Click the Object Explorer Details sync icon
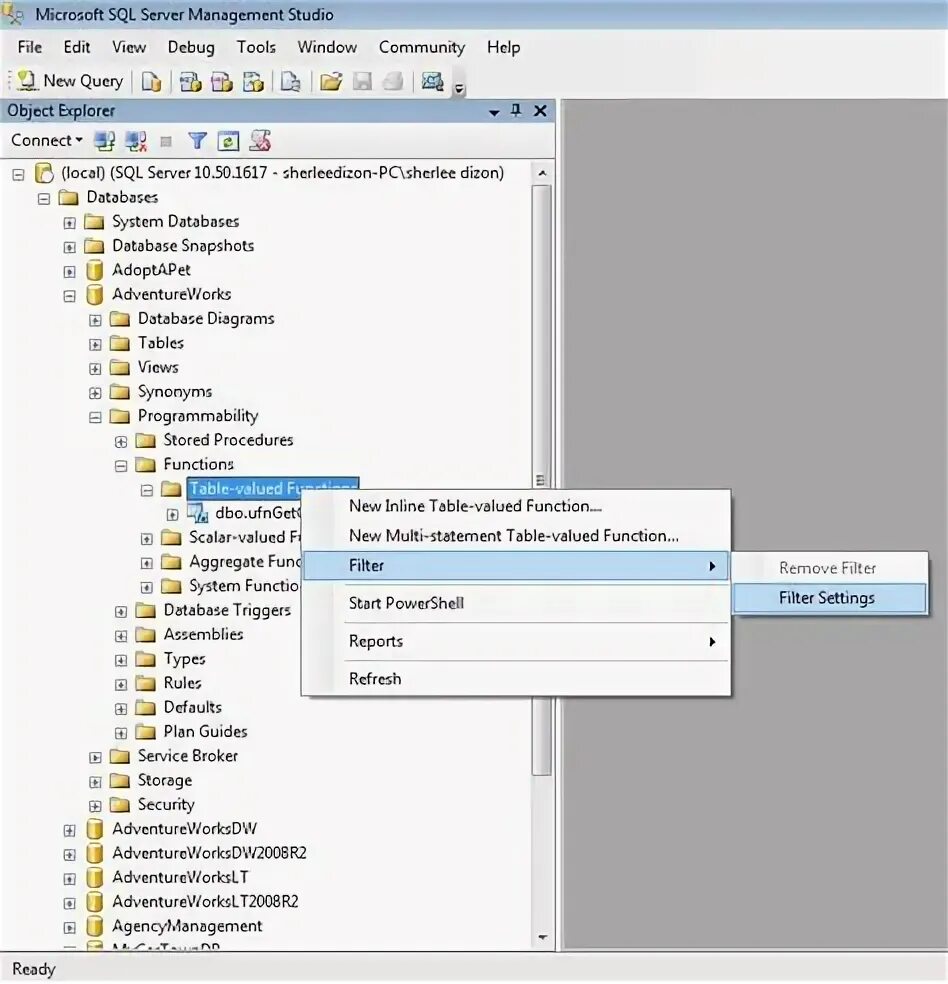The width and height of the screenshot is (948, 984). click(260, 141)
